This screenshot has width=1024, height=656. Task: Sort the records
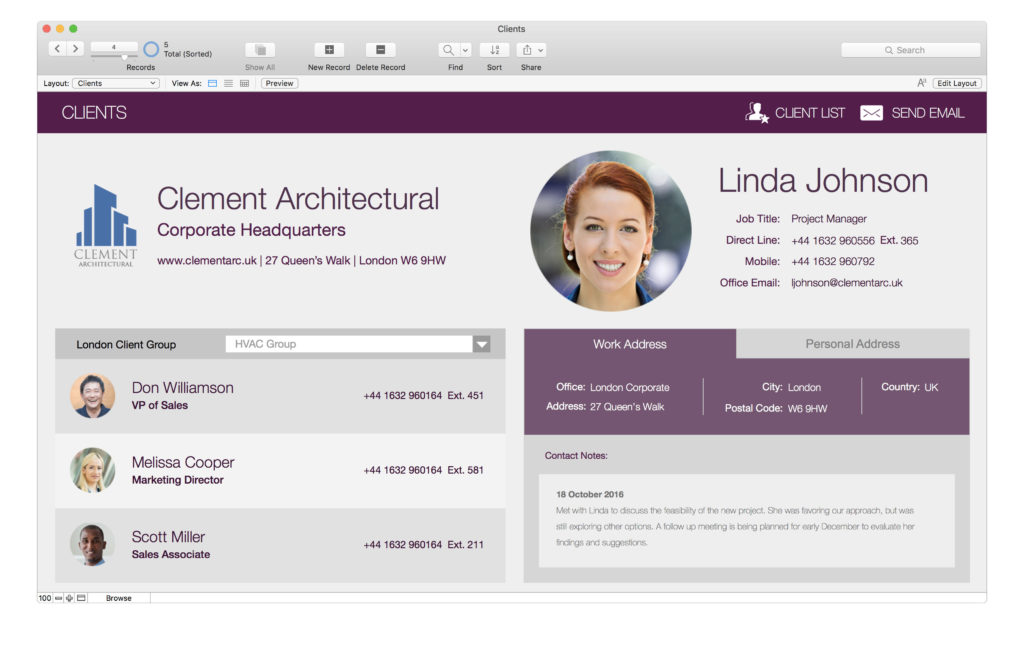coord(493,49)
